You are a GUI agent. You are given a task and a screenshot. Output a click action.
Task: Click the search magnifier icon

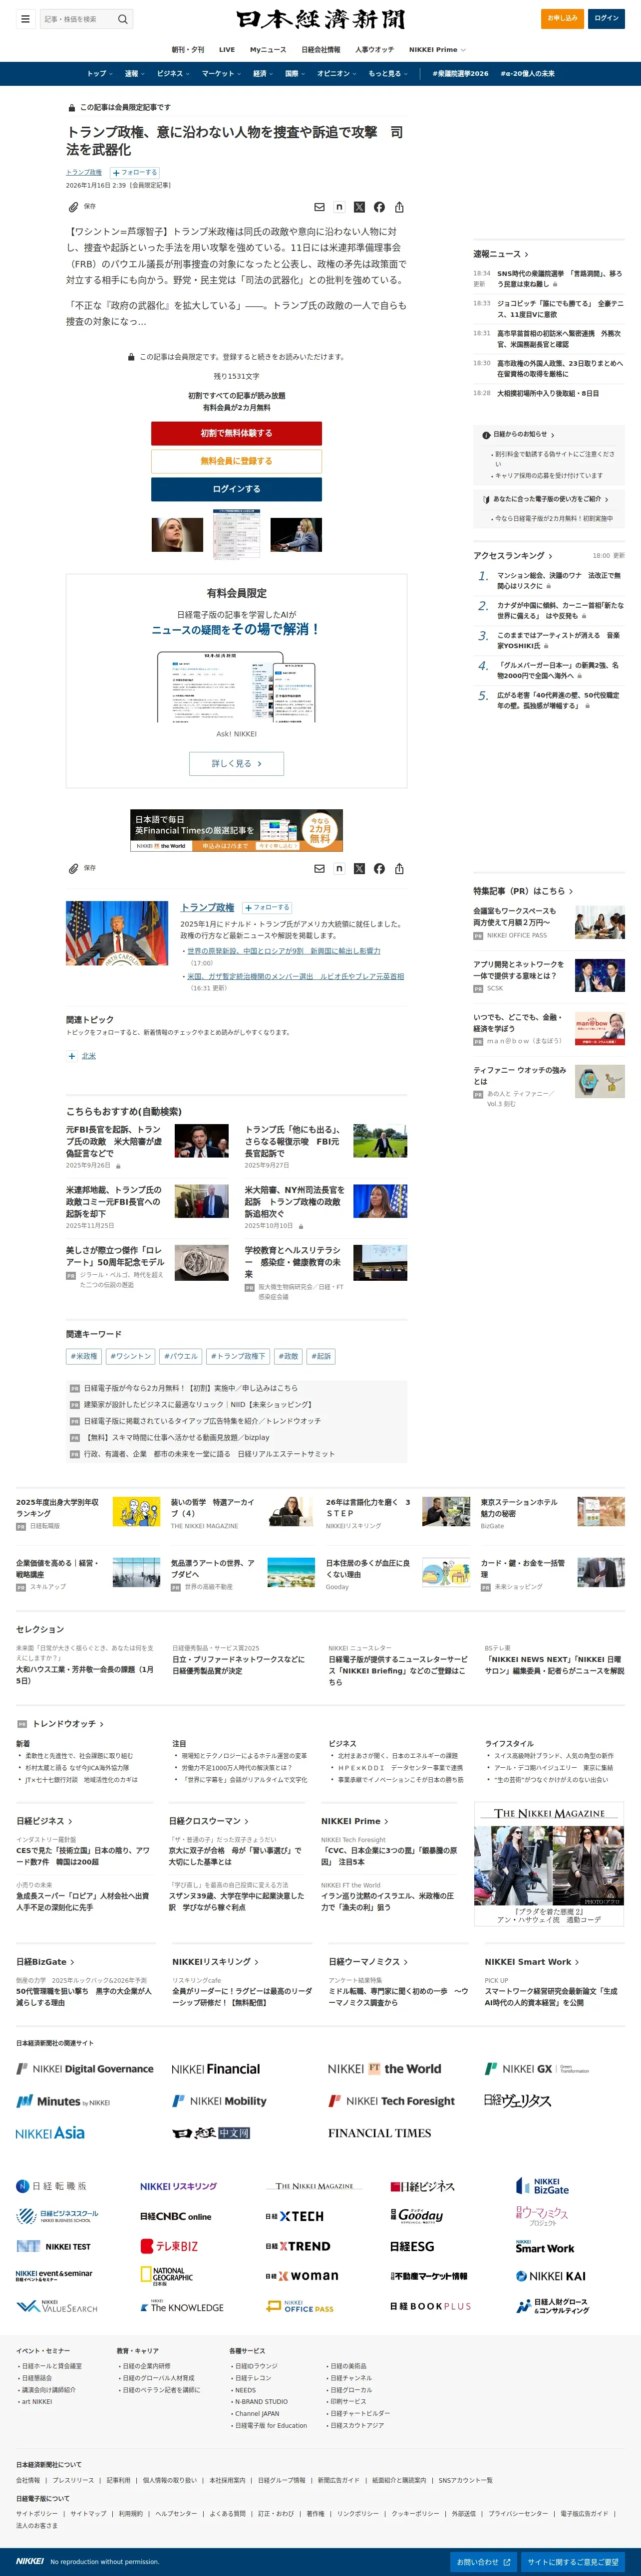[123, 19]
